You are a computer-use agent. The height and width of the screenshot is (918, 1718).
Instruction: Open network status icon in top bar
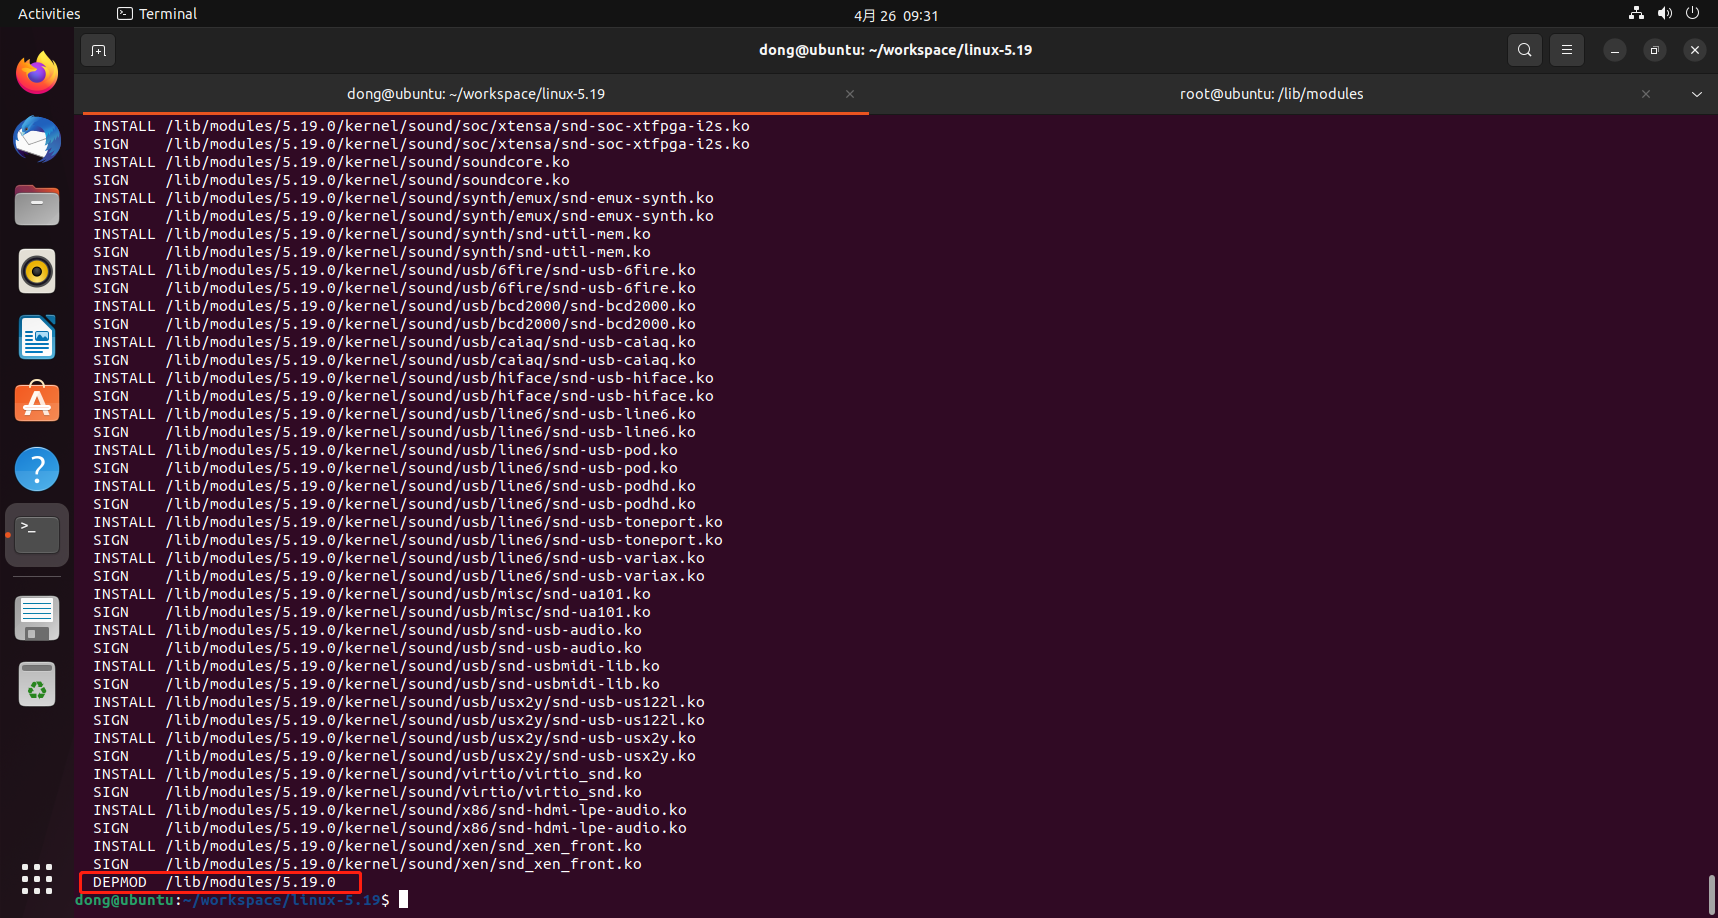[1636, 14]
